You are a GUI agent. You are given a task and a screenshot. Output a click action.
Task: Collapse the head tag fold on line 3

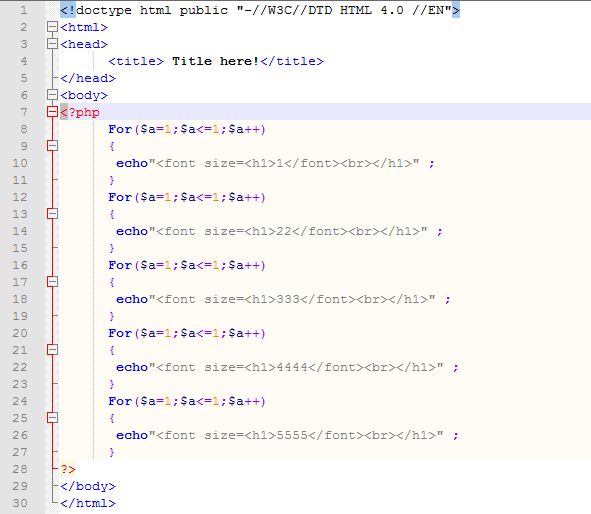click(x=52, y=44)
